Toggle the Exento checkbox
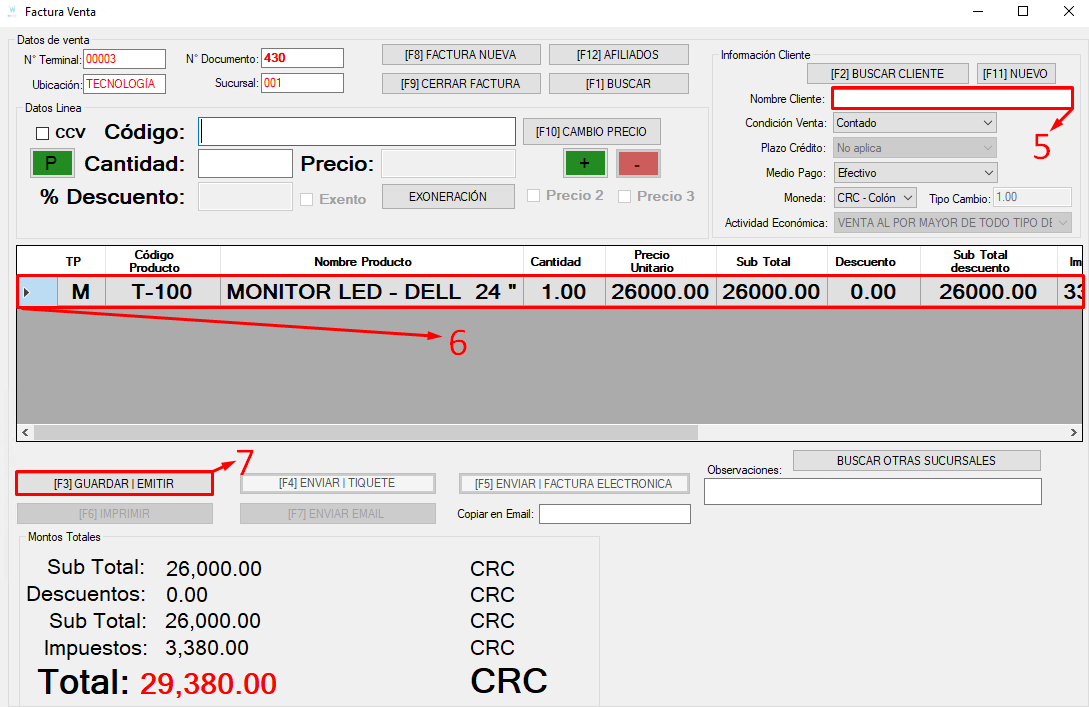 [306, 199]
